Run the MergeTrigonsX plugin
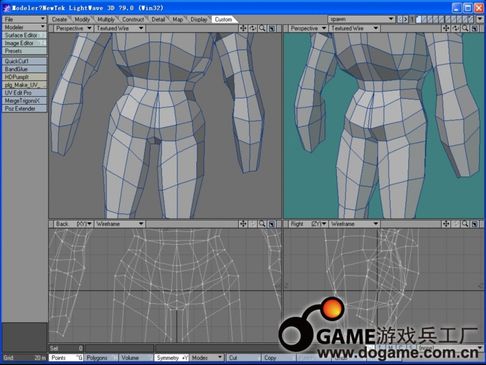 [24, 101]
